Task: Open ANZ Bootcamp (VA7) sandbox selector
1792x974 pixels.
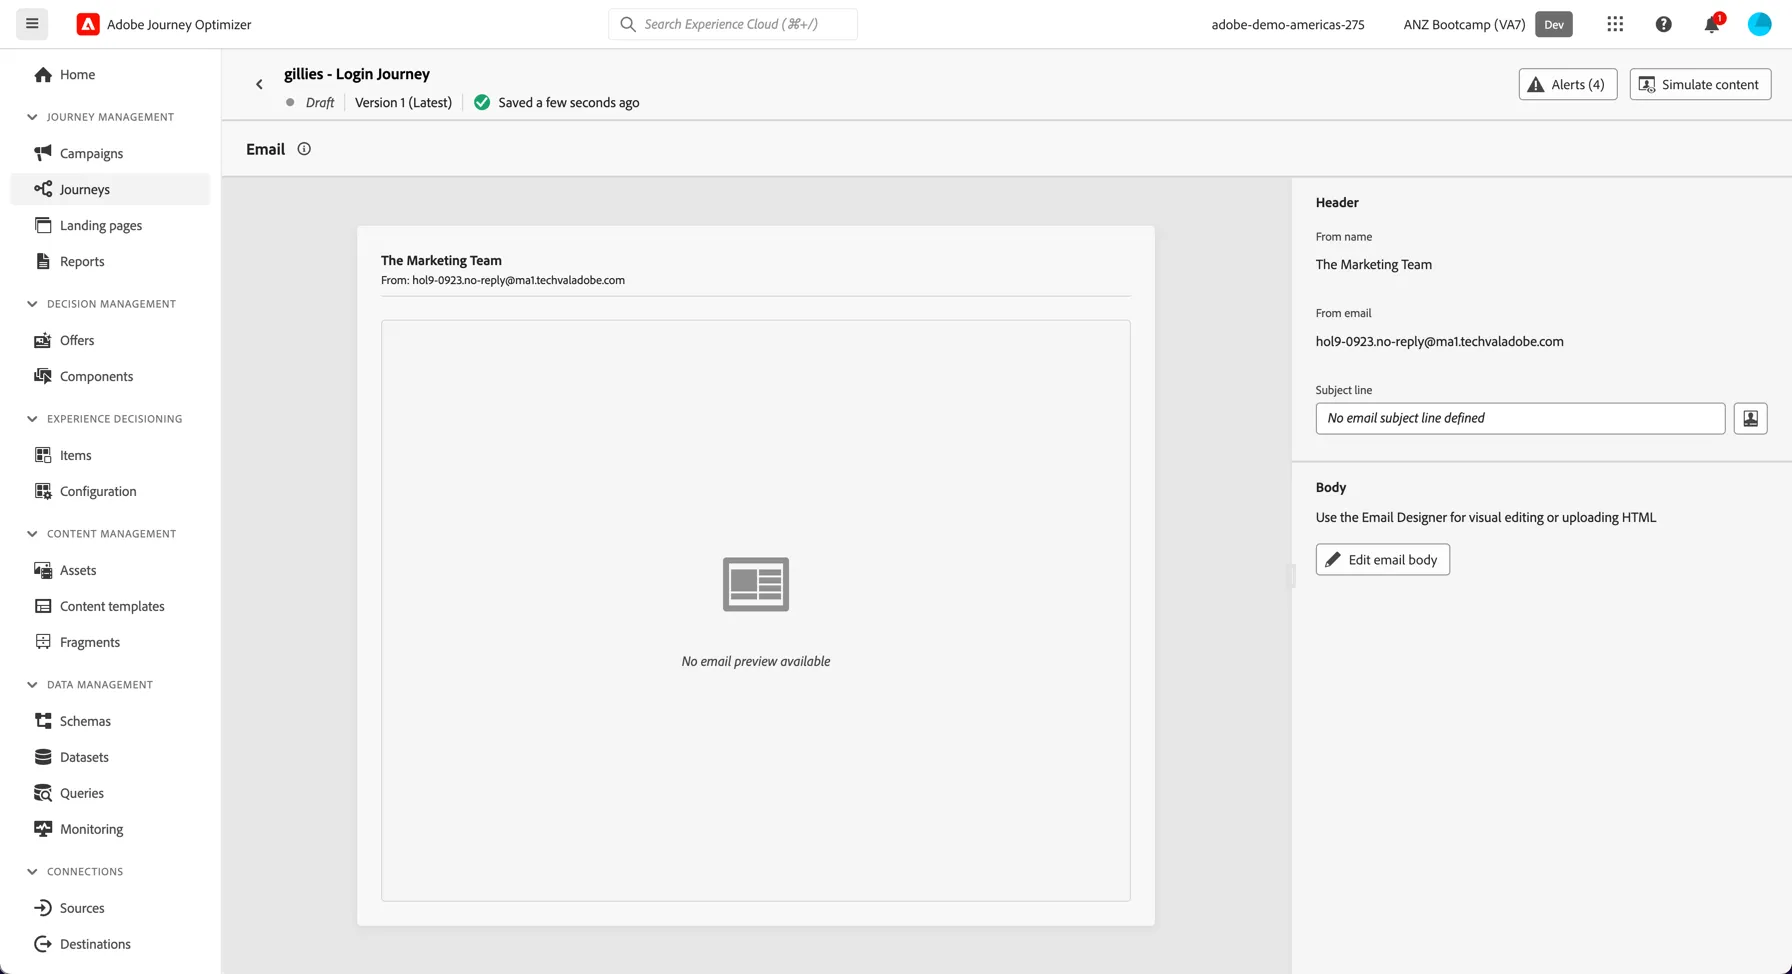Action: coord(1487,24)
